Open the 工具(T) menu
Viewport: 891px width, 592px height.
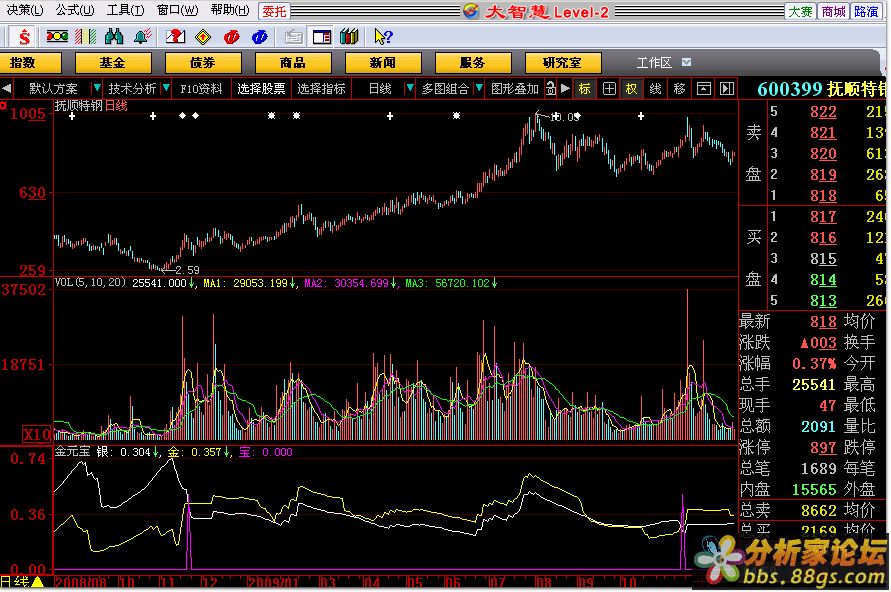point(126,10)
